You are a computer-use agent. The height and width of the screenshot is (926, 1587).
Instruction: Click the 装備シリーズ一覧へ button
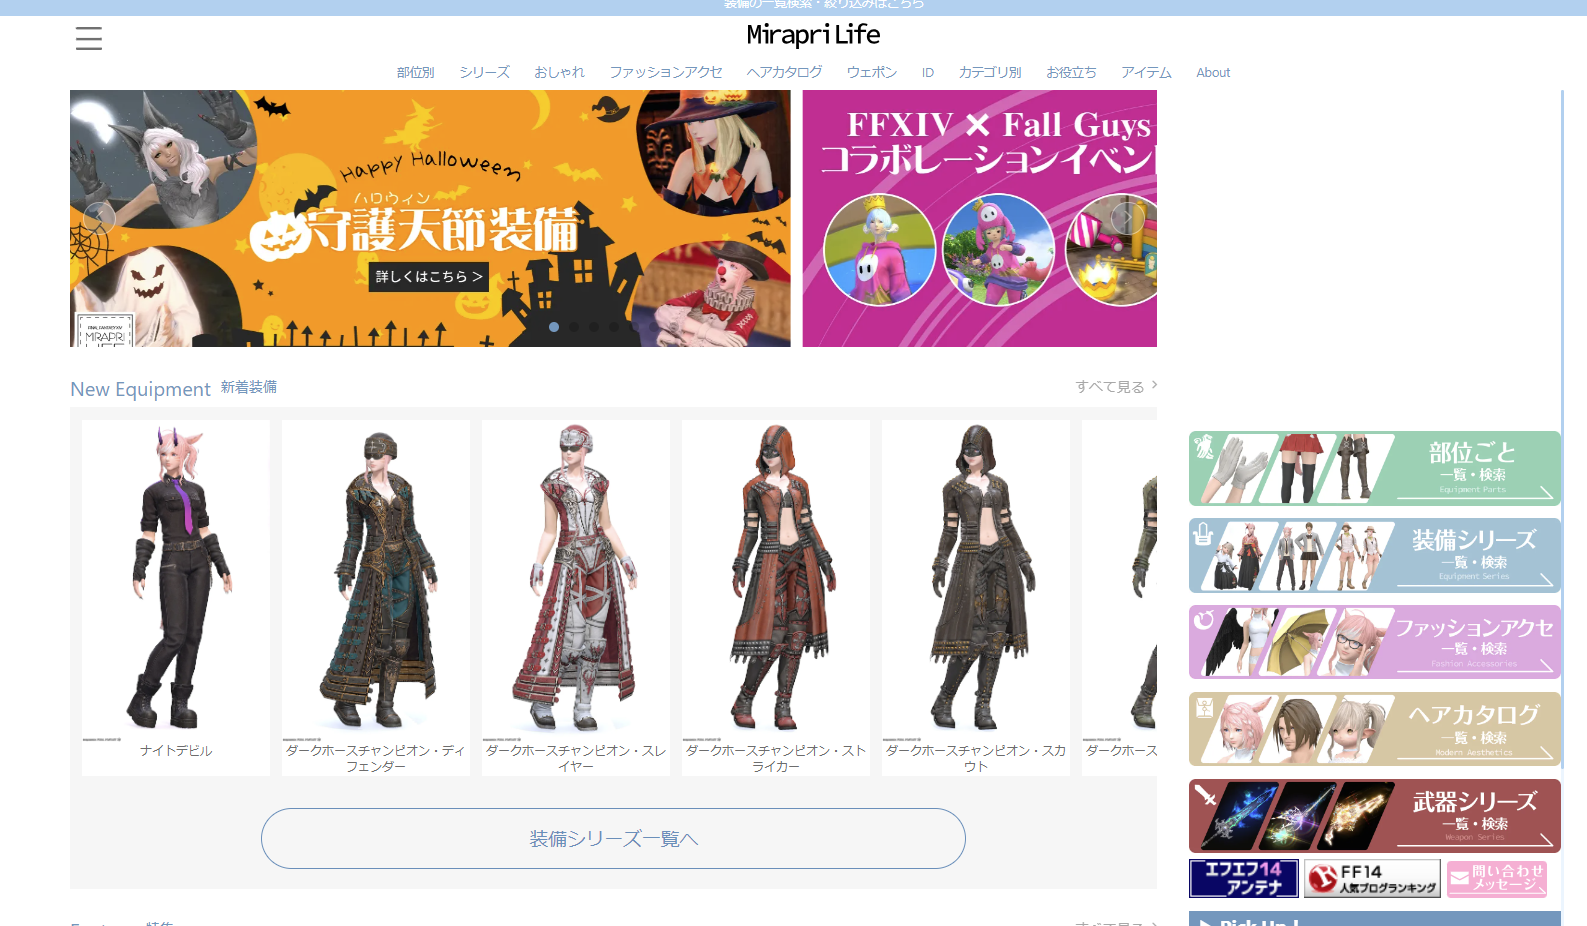pos(613,839)
